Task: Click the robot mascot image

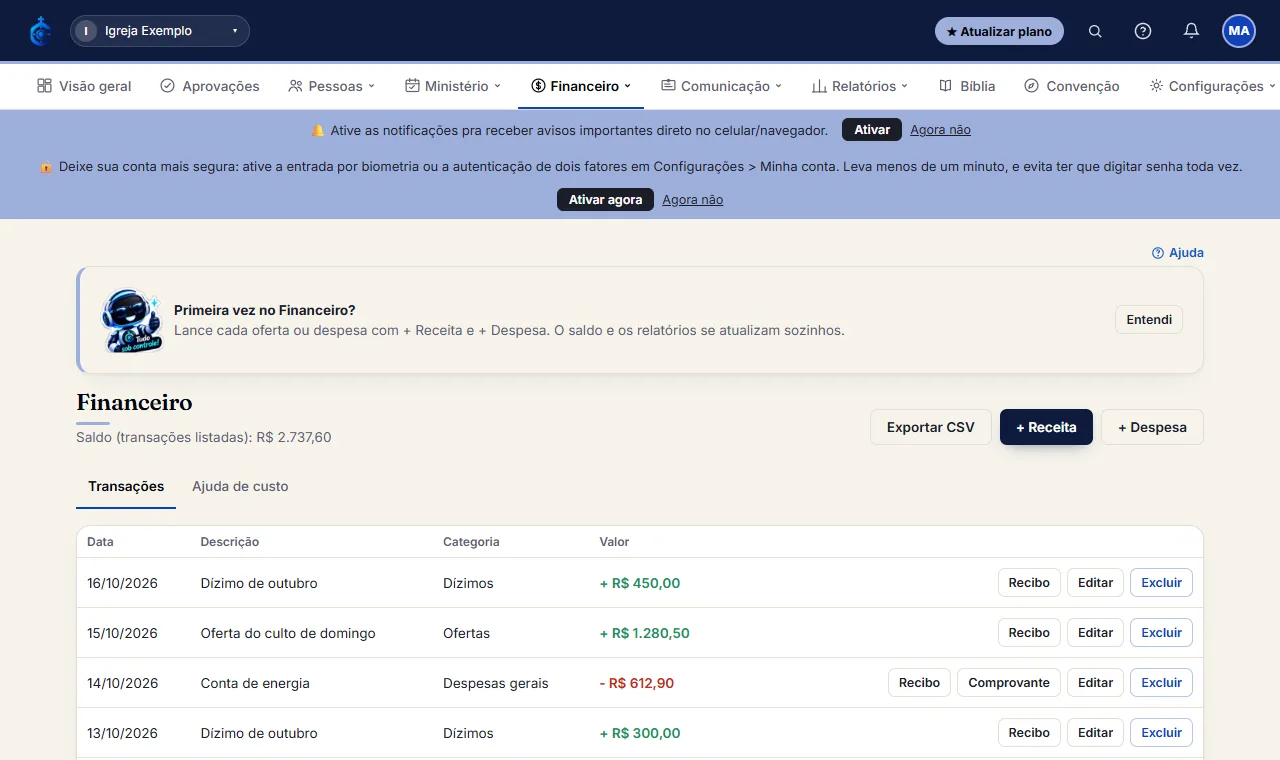Action: pyautogui.click(x=131, y=321)
